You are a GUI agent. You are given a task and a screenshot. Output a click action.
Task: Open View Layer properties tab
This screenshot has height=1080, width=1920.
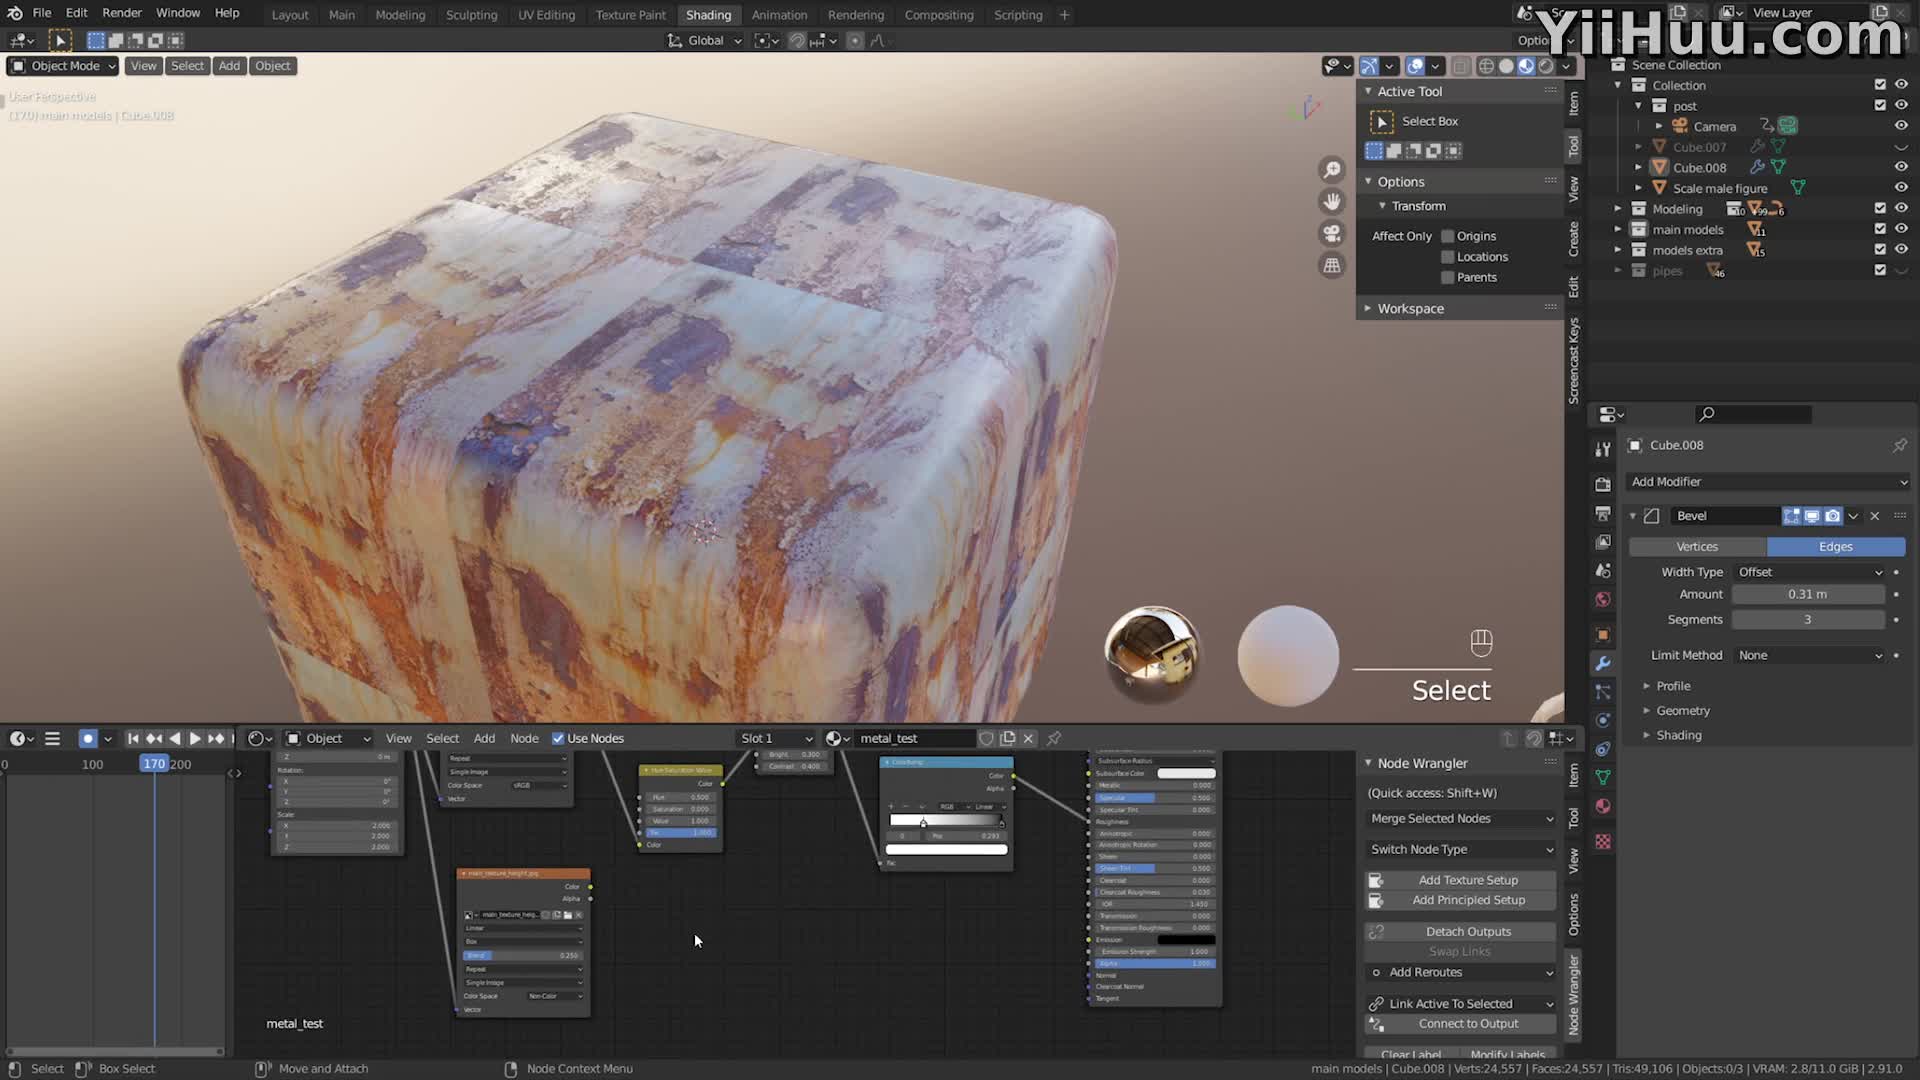(x=1603, y=542)
